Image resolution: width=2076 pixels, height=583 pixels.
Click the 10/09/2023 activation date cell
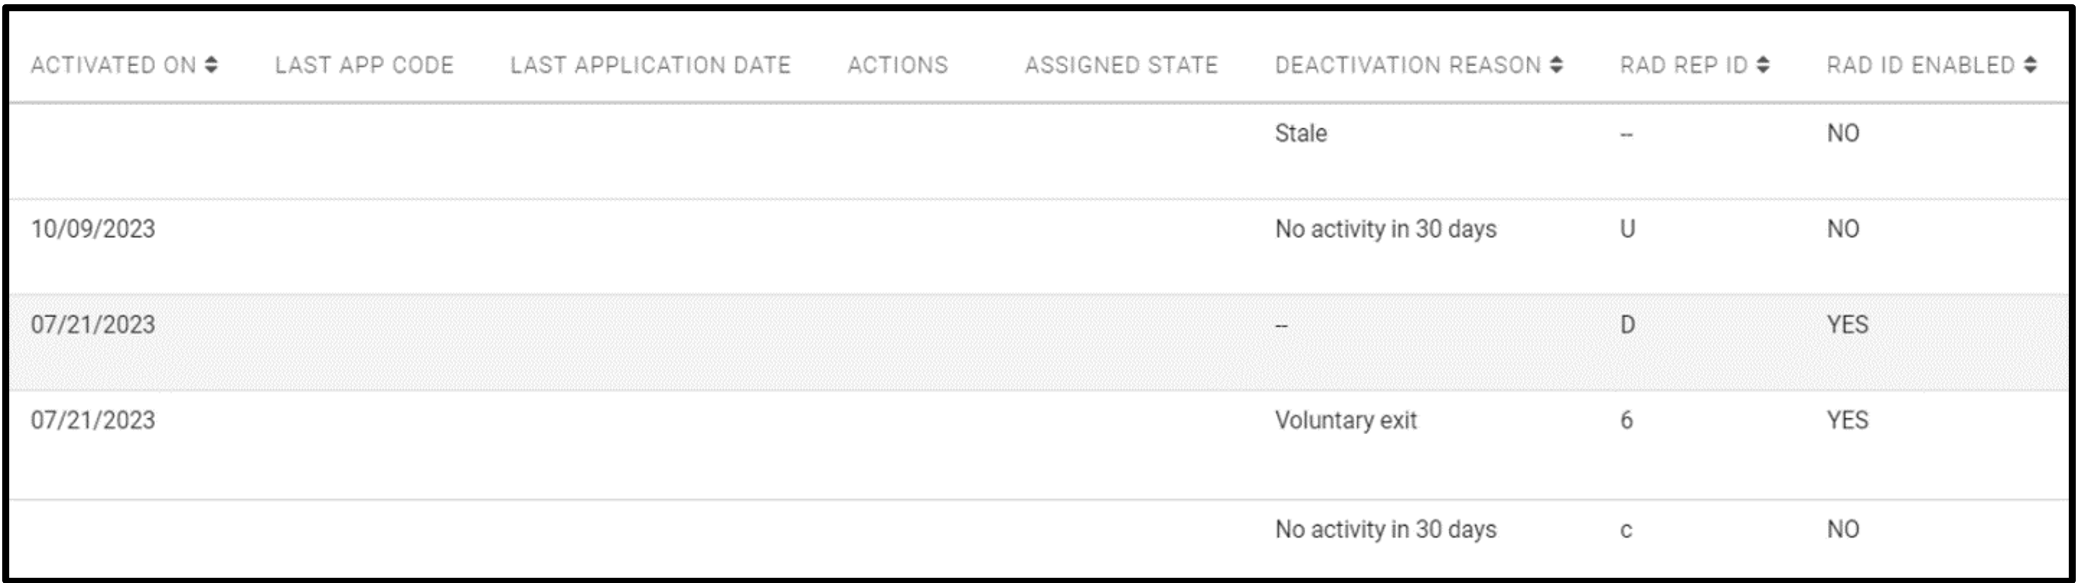point(93,229)
